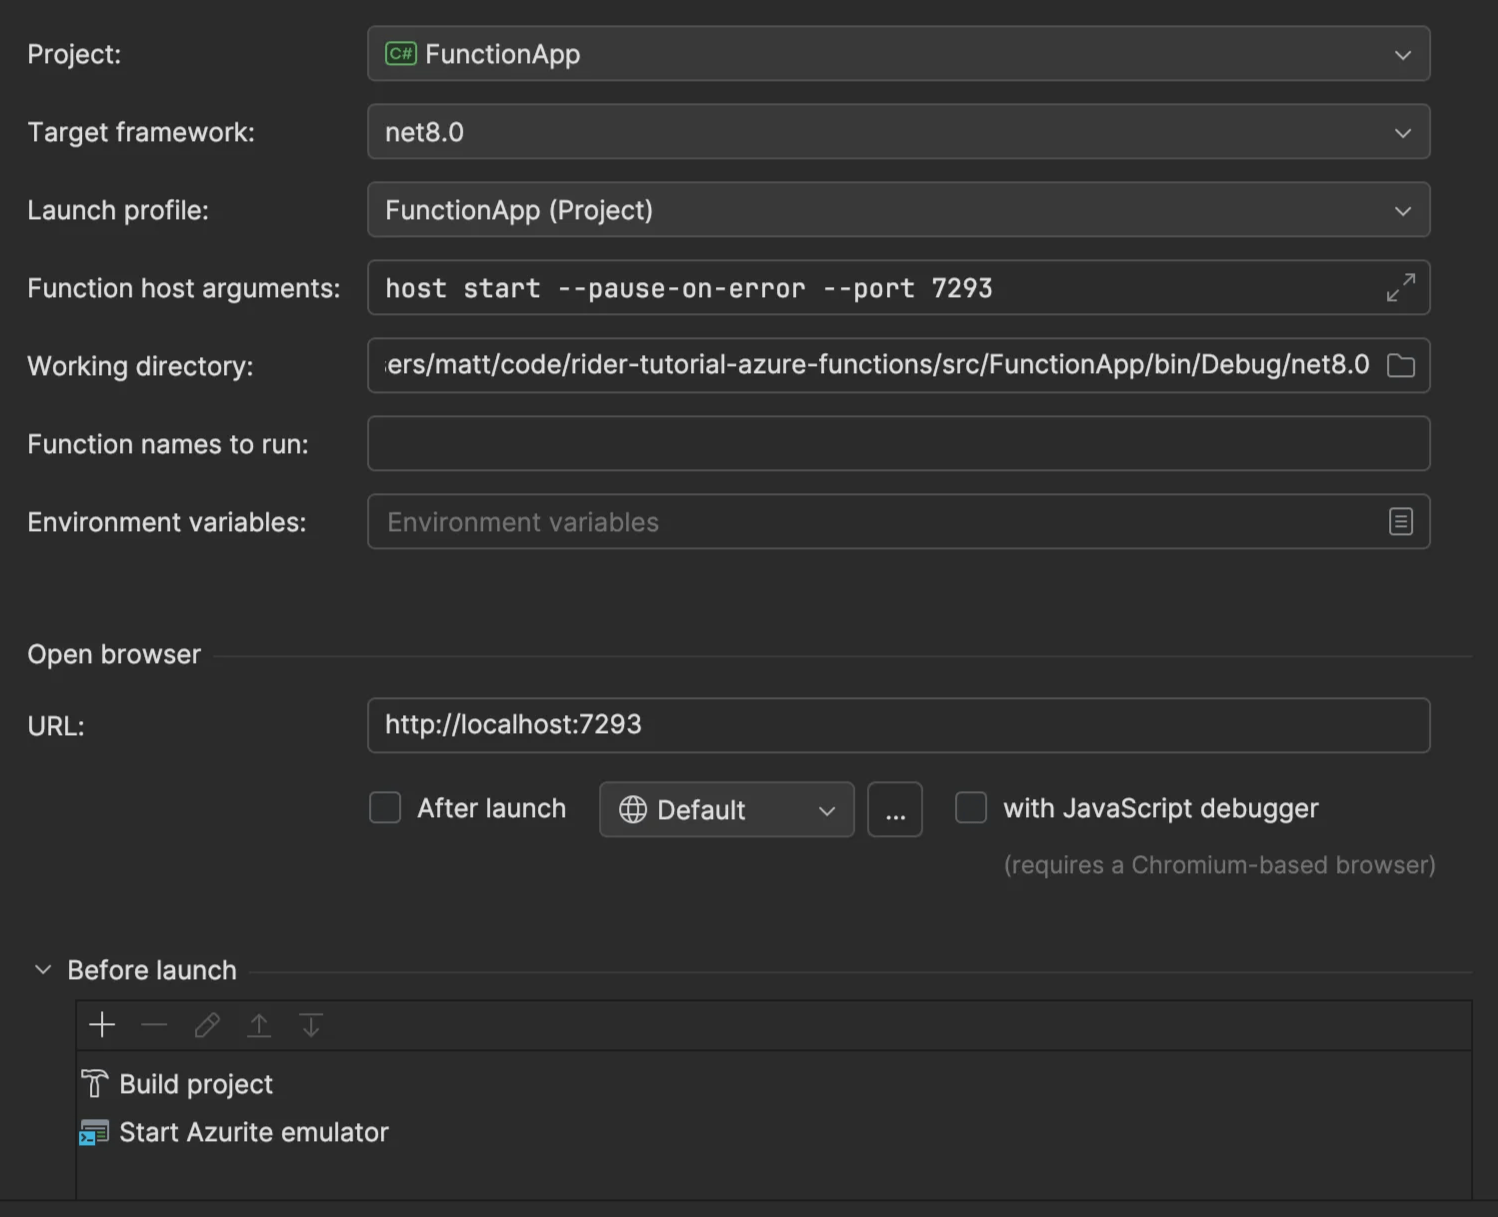
Task: Click inside the Function names to run field
Action: (897, 443)
